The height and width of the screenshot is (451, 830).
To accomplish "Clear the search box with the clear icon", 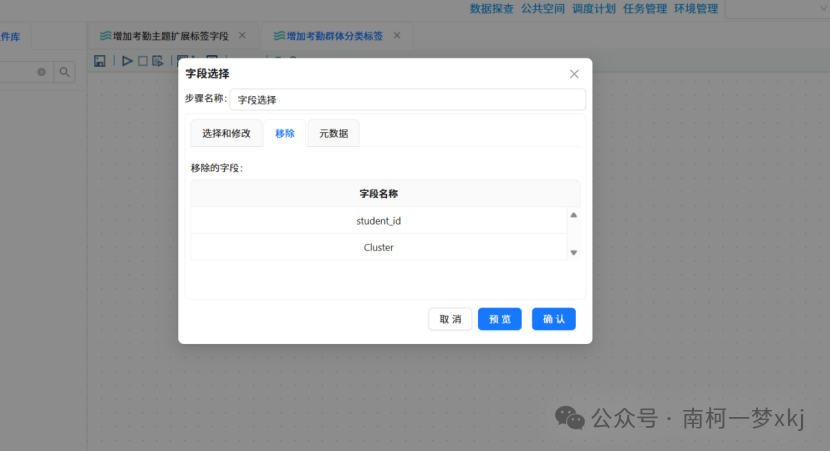I will [x=41, y=72].
